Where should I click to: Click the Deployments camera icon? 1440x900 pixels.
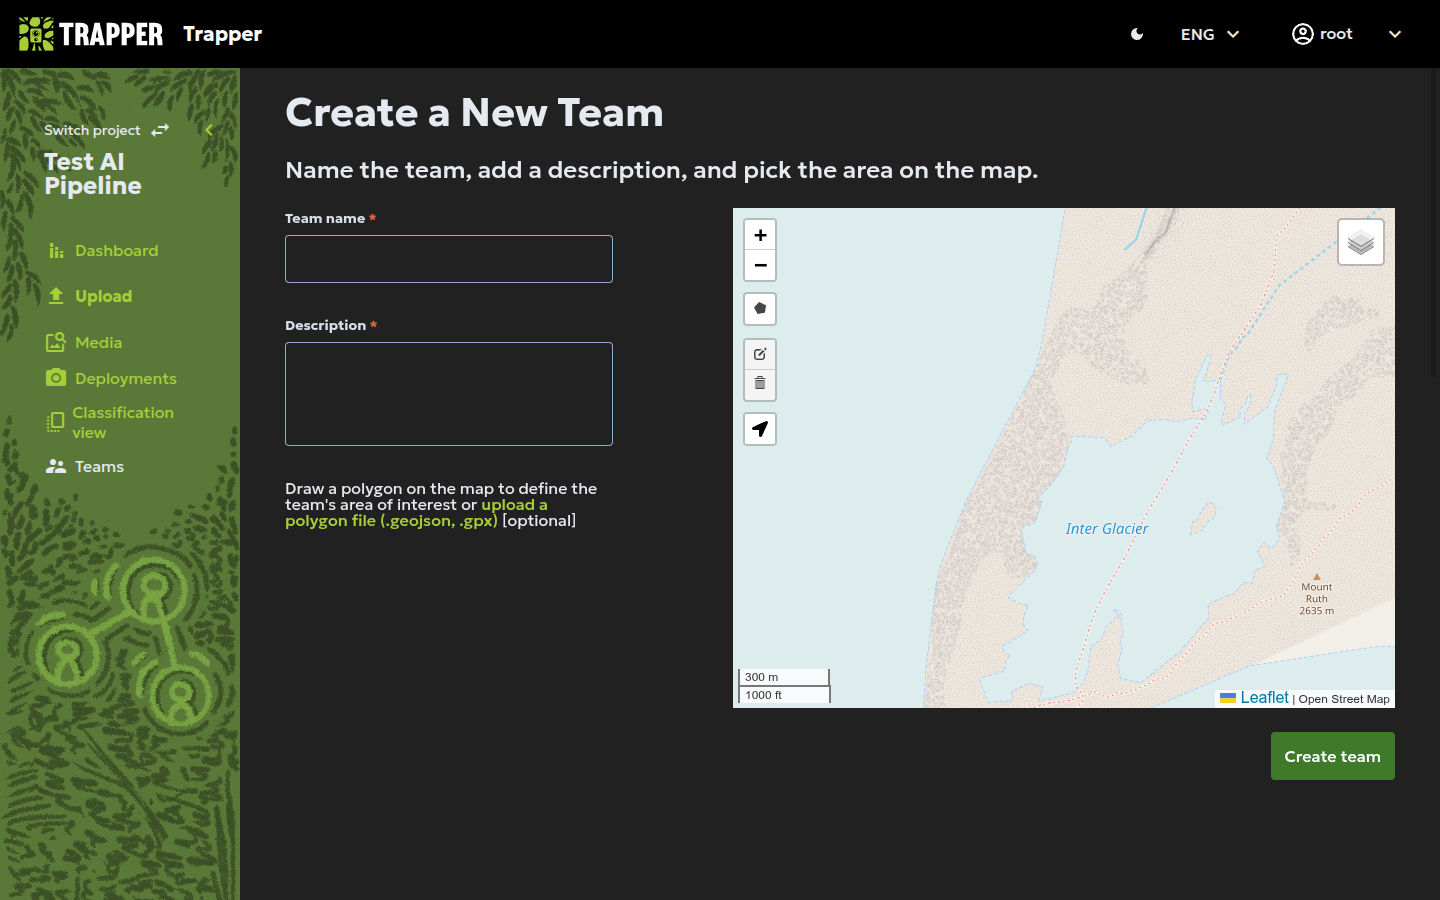coord(56,377)
